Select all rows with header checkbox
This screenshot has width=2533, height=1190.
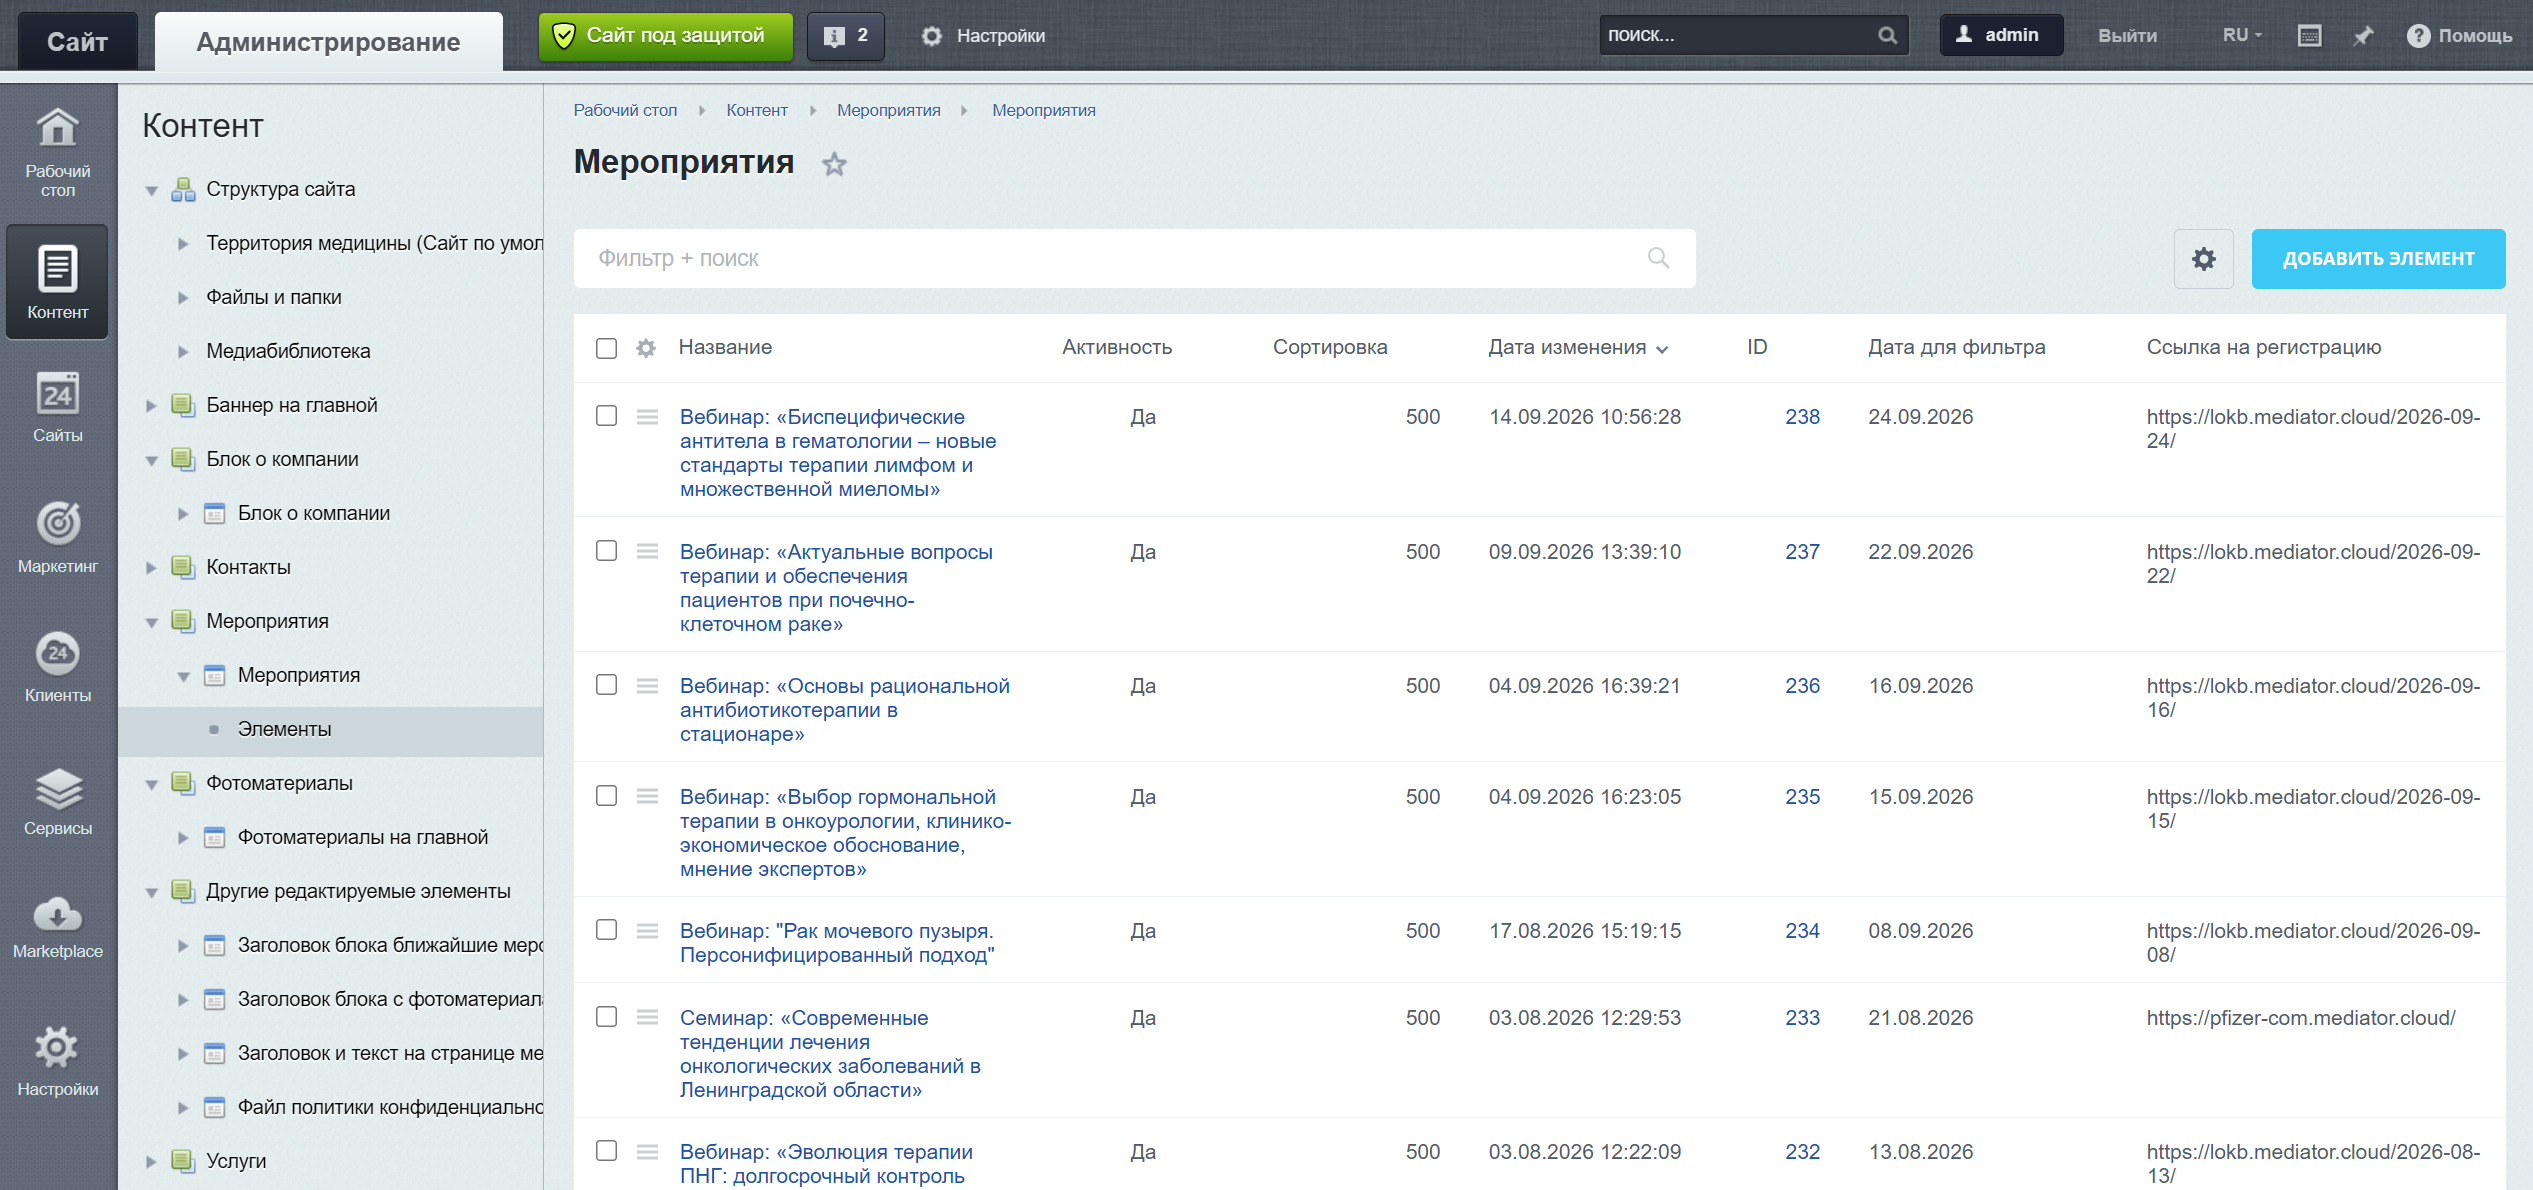[606, 348]
